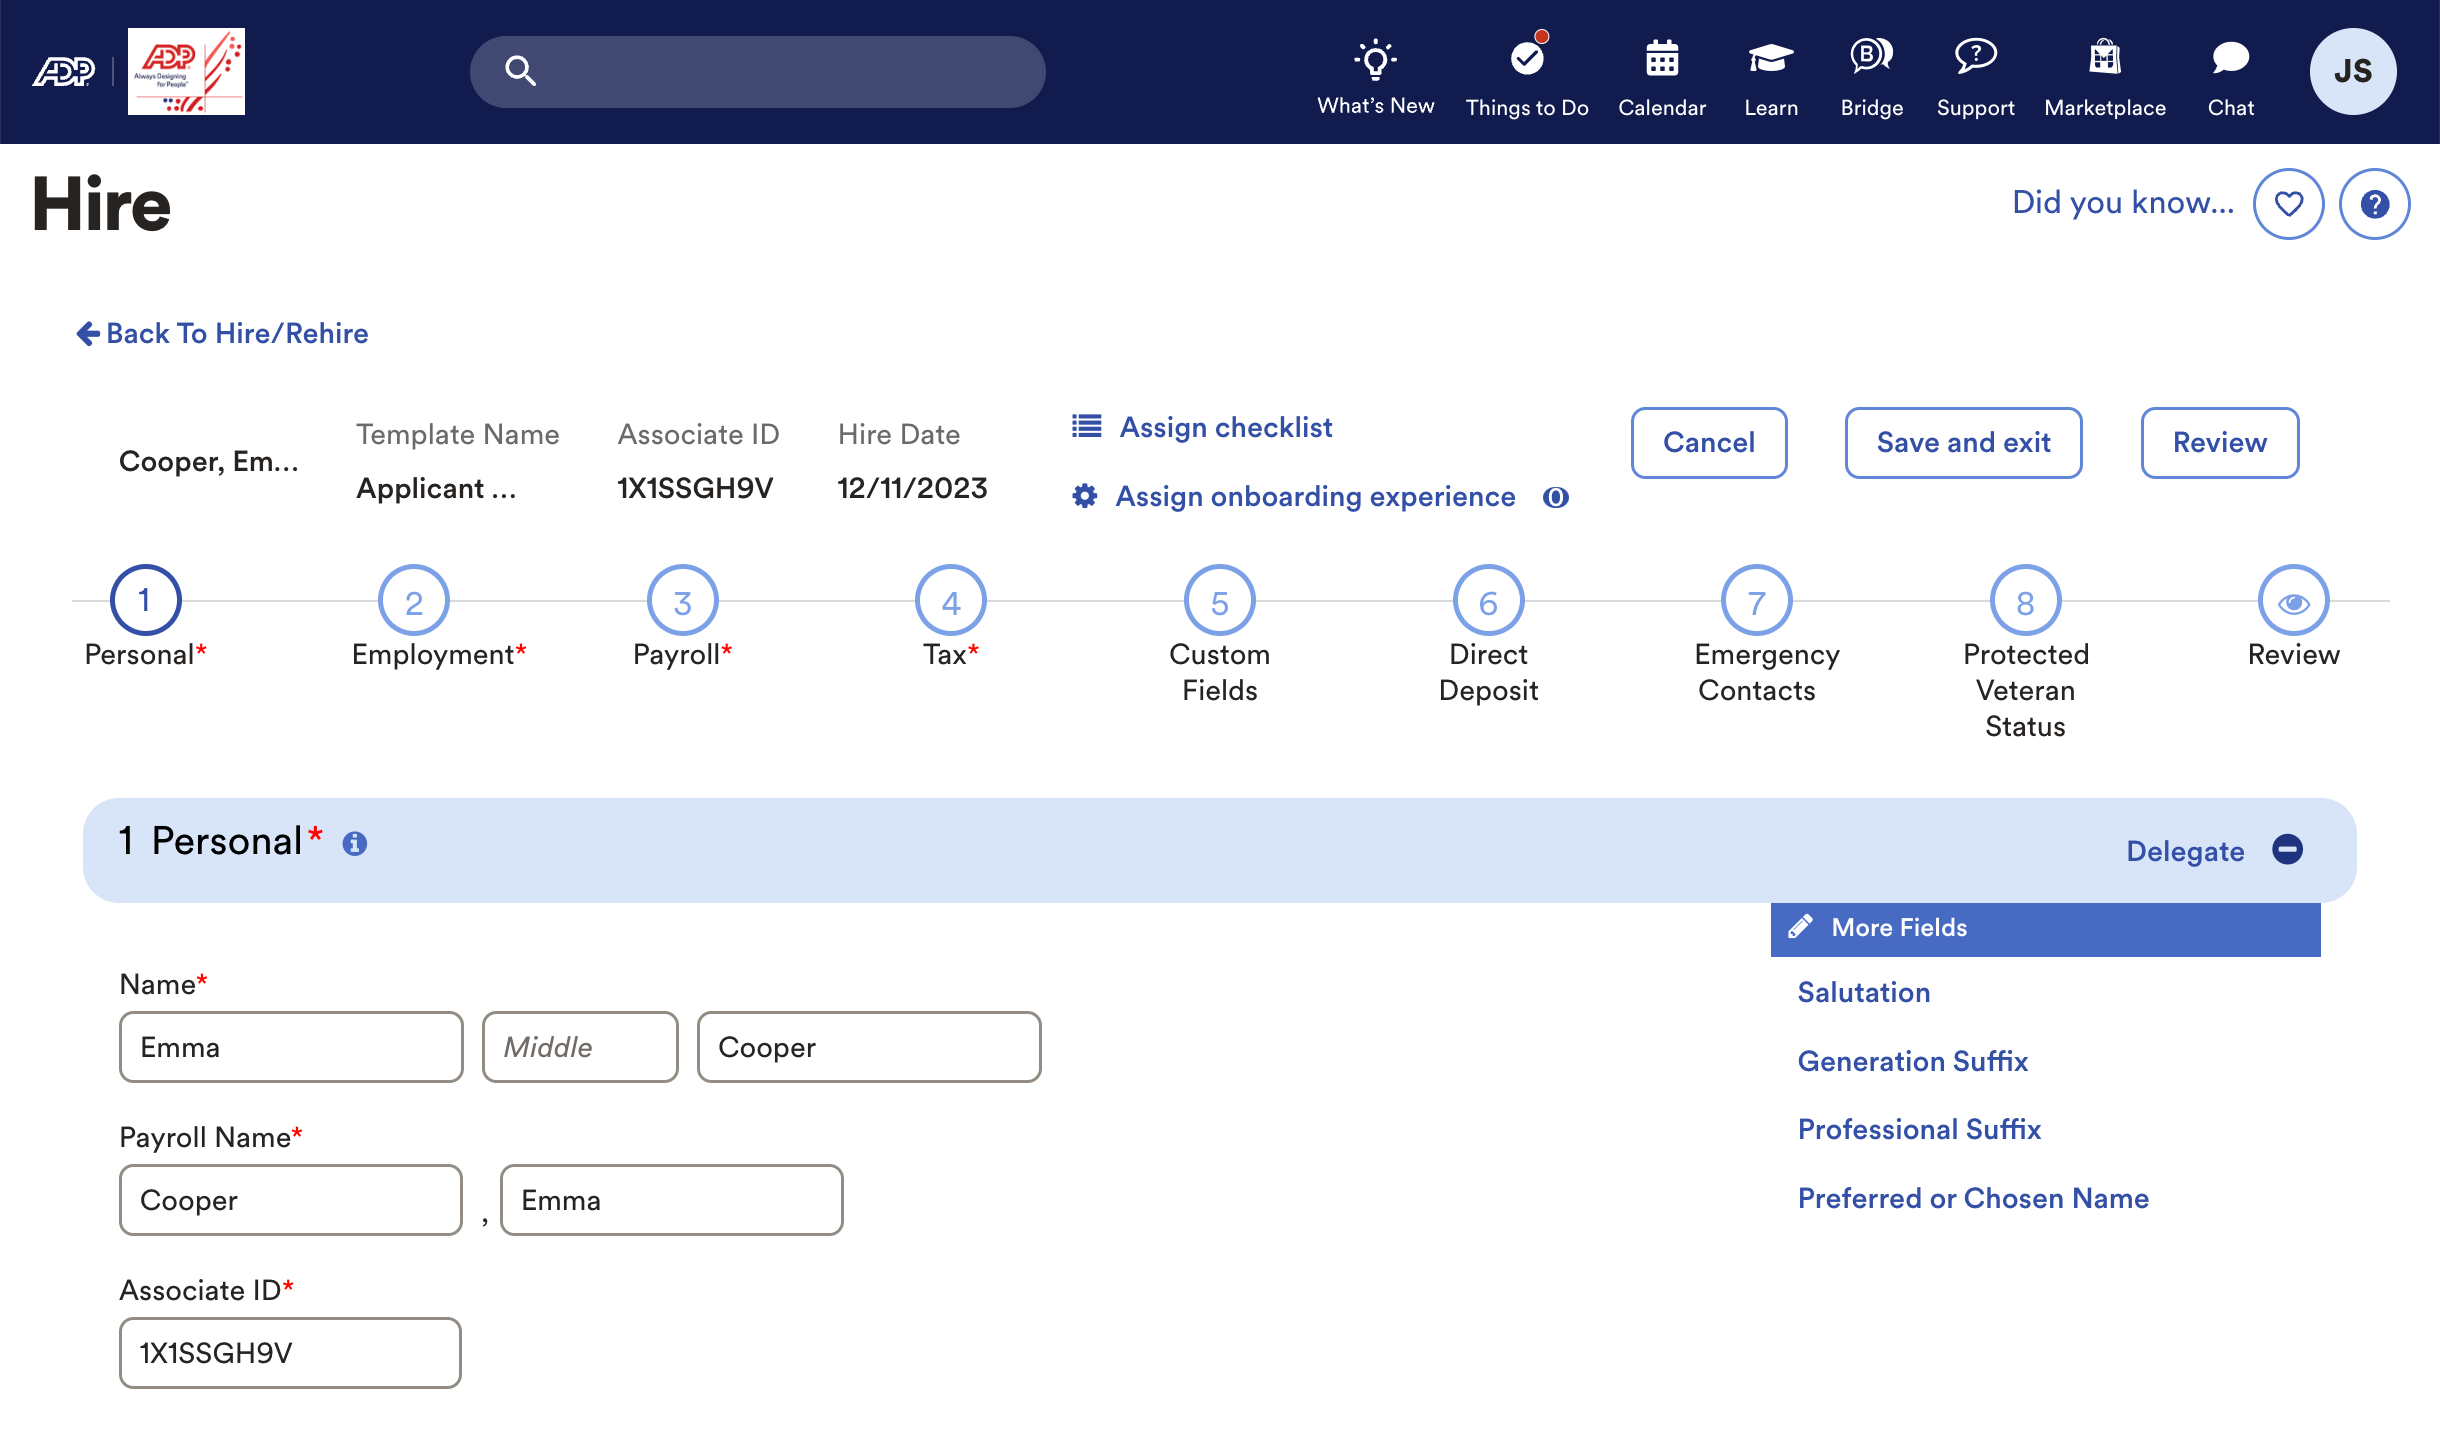Open the Chat bubble icon
The height and width of the screenshot is (1430, 2440).
[x=2231, y=57]
